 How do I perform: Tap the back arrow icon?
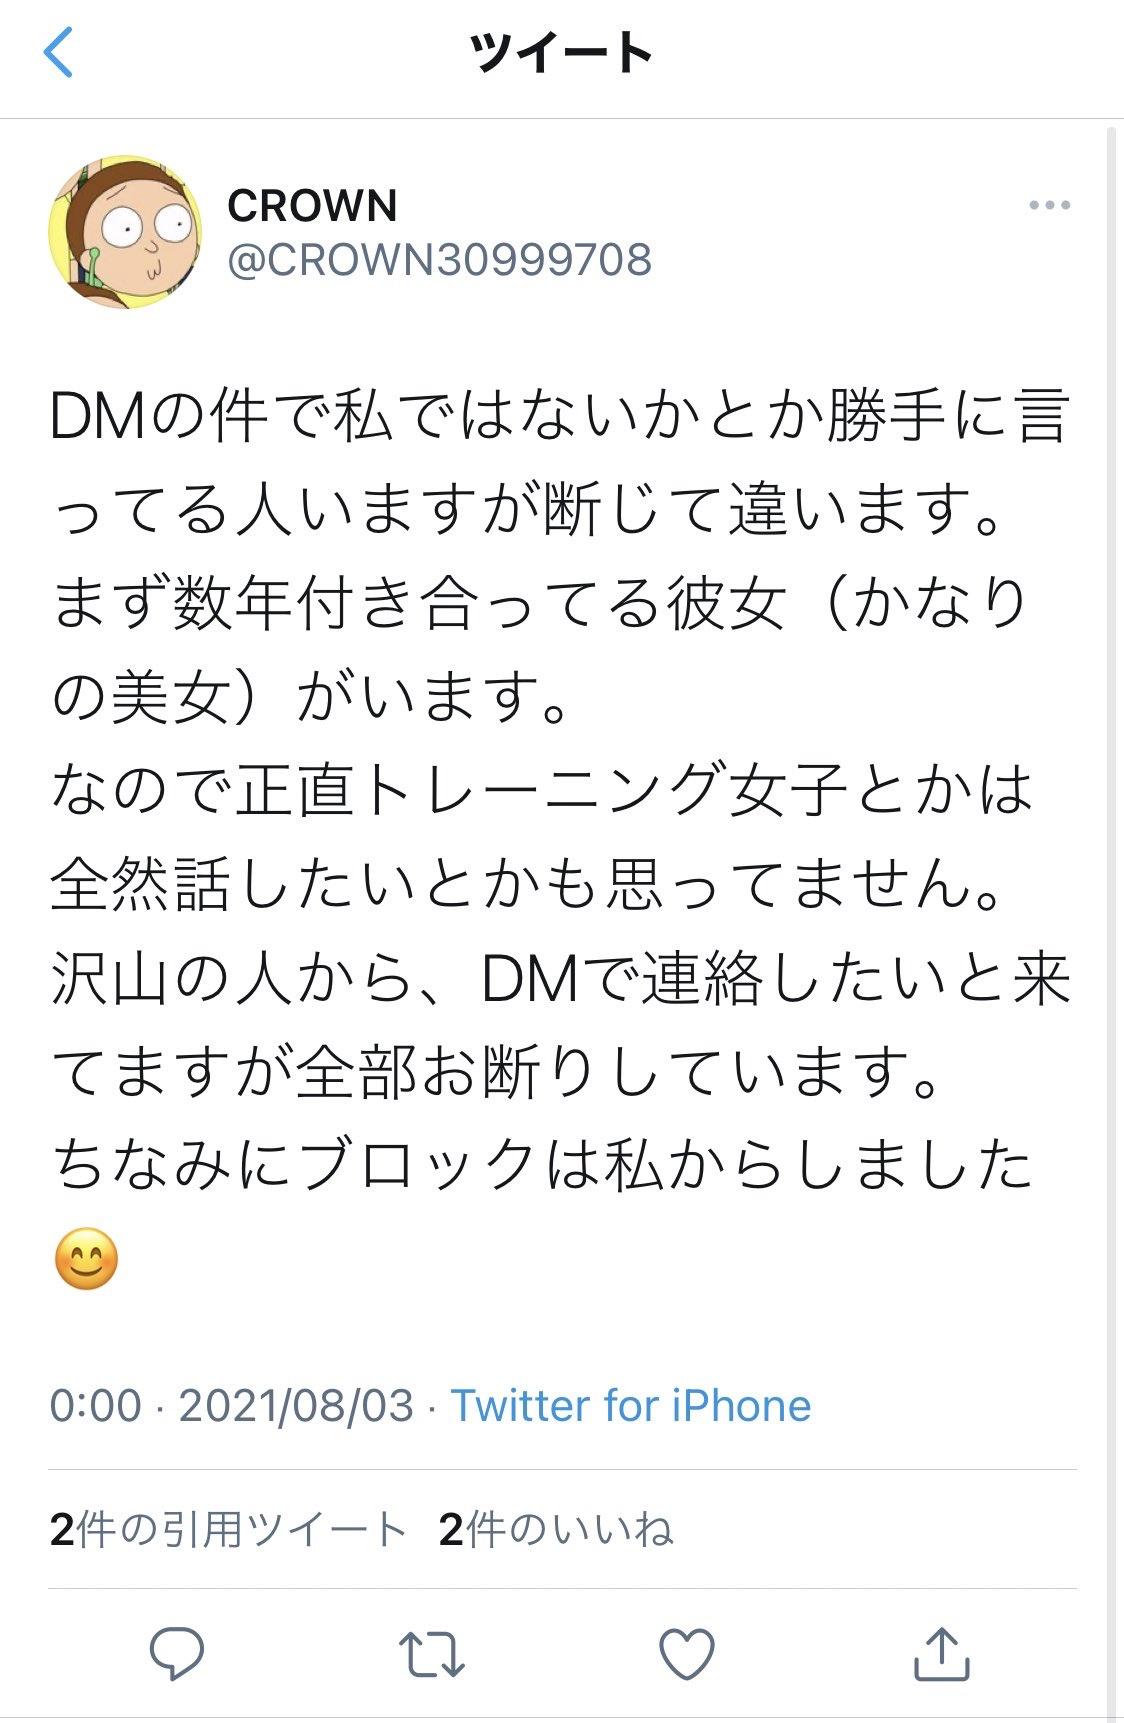click(x=59, y=52)
